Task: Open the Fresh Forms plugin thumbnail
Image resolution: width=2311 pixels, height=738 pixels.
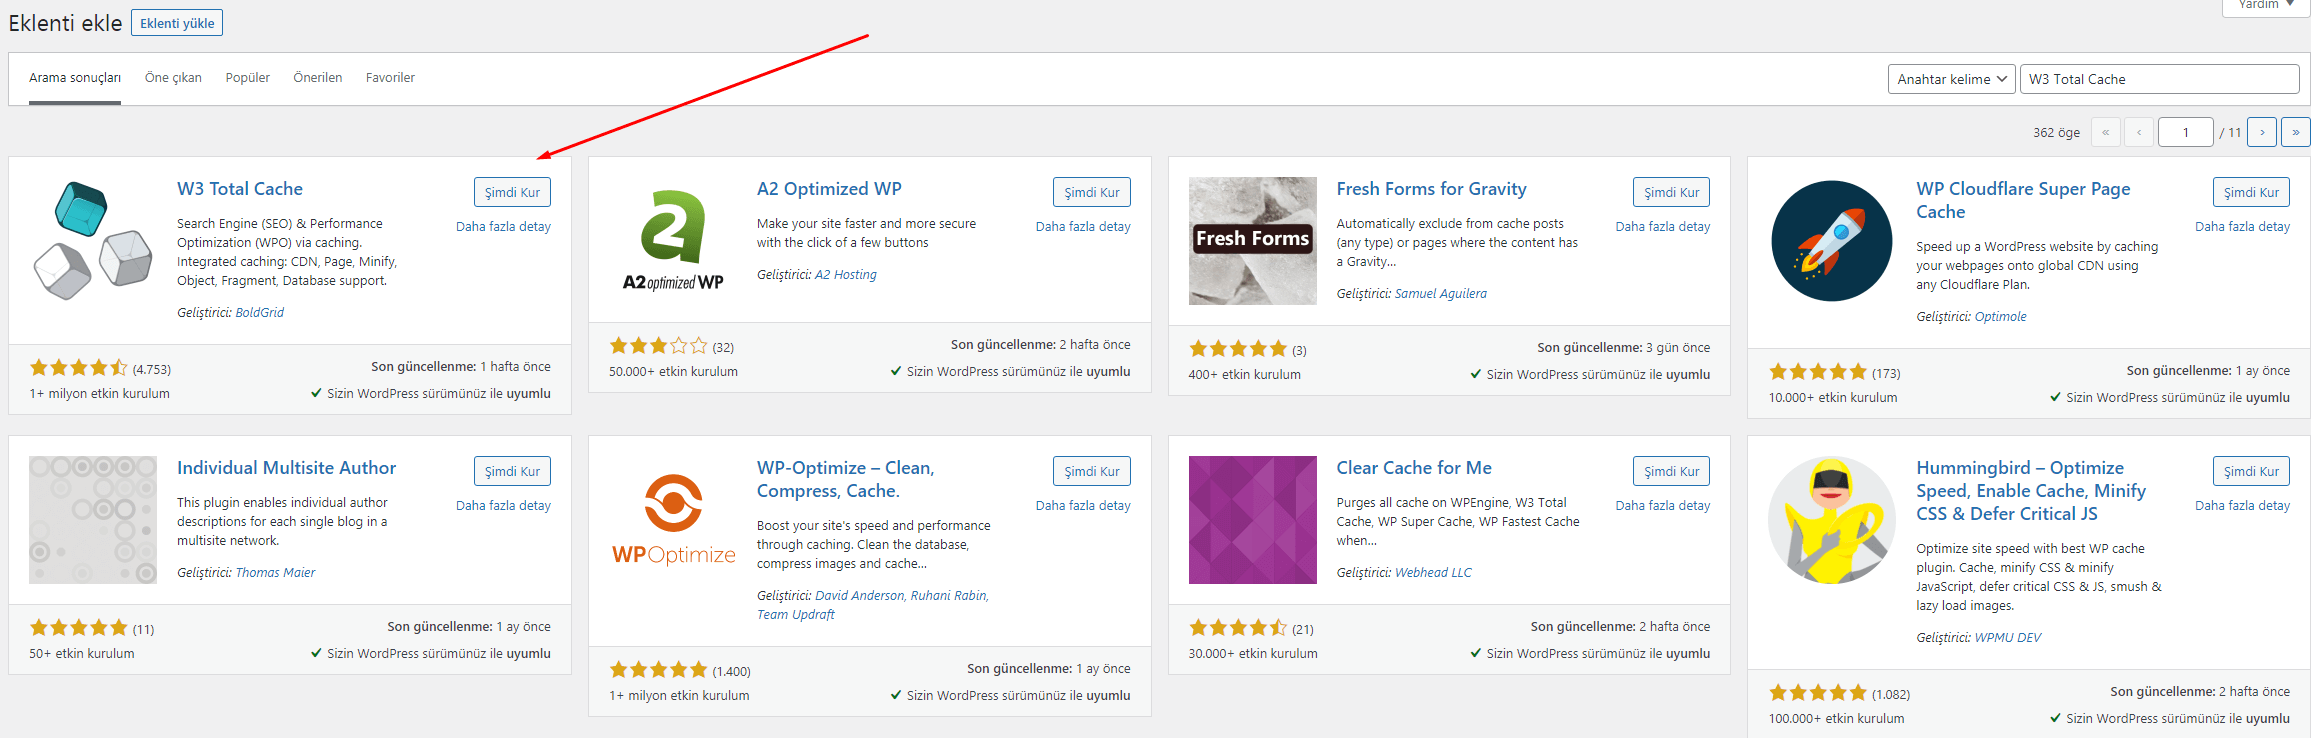Action: (1253, 241)
